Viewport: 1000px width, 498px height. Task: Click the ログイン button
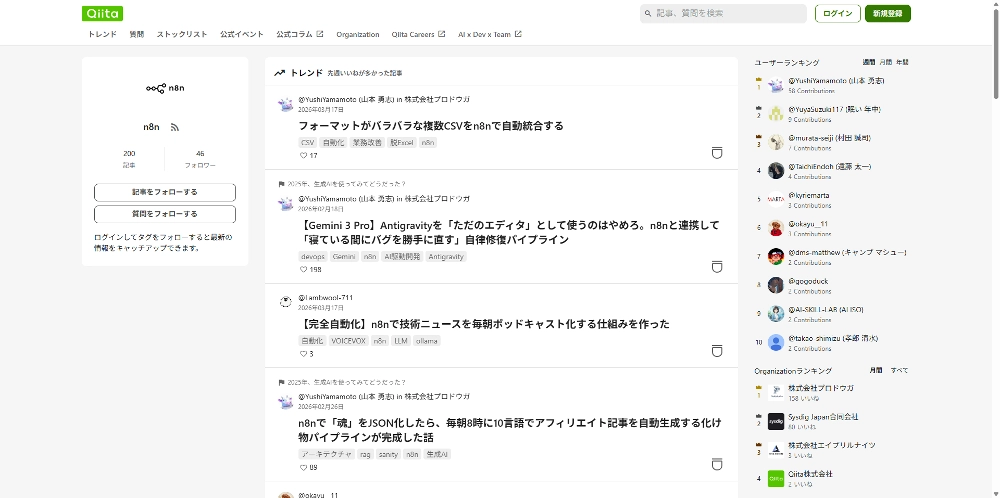click(x=837, y=13)
